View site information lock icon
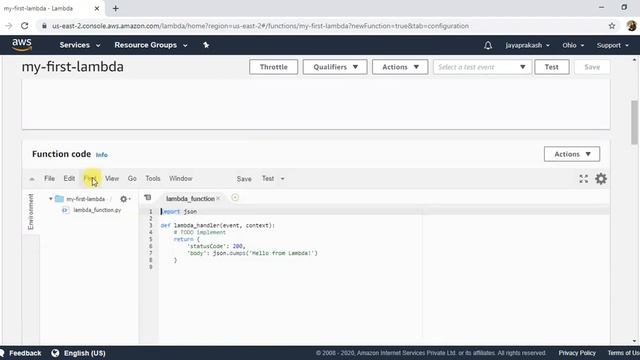The width and height of the screenshot is (640, 360). pos(44,26)
